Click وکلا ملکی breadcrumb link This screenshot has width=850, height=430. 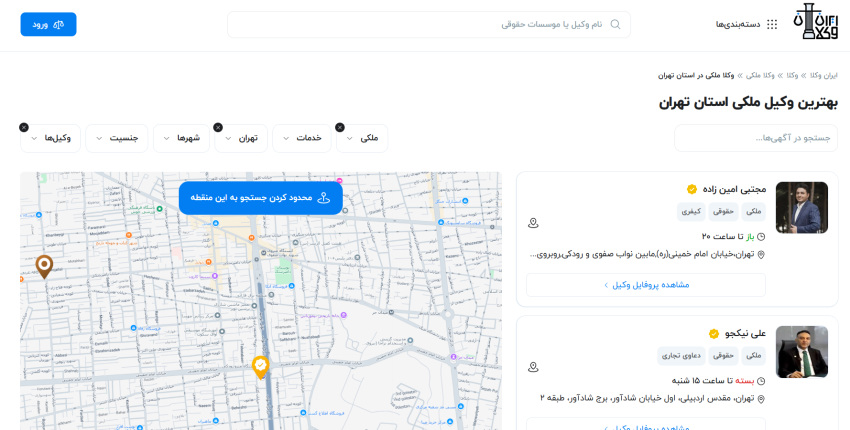pyautogui.click(x=760, y=75)
